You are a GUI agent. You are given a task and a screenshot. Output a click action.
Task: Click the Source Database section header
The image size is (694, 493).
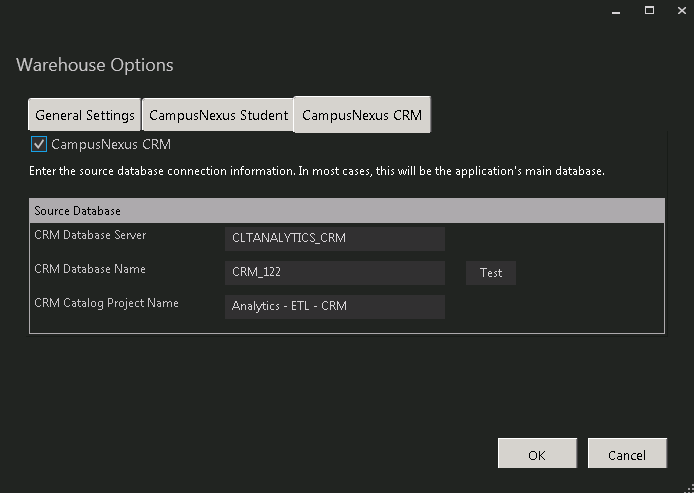click(78, 211)
